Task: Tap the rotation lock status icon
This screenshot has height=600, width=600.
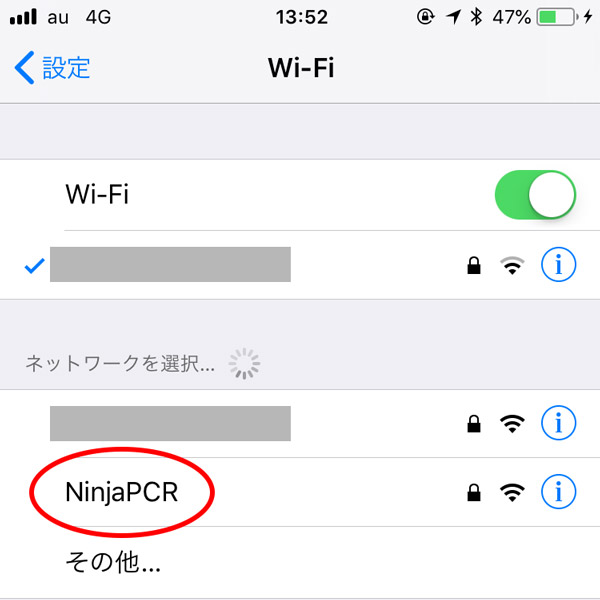Action: (426, 17)
